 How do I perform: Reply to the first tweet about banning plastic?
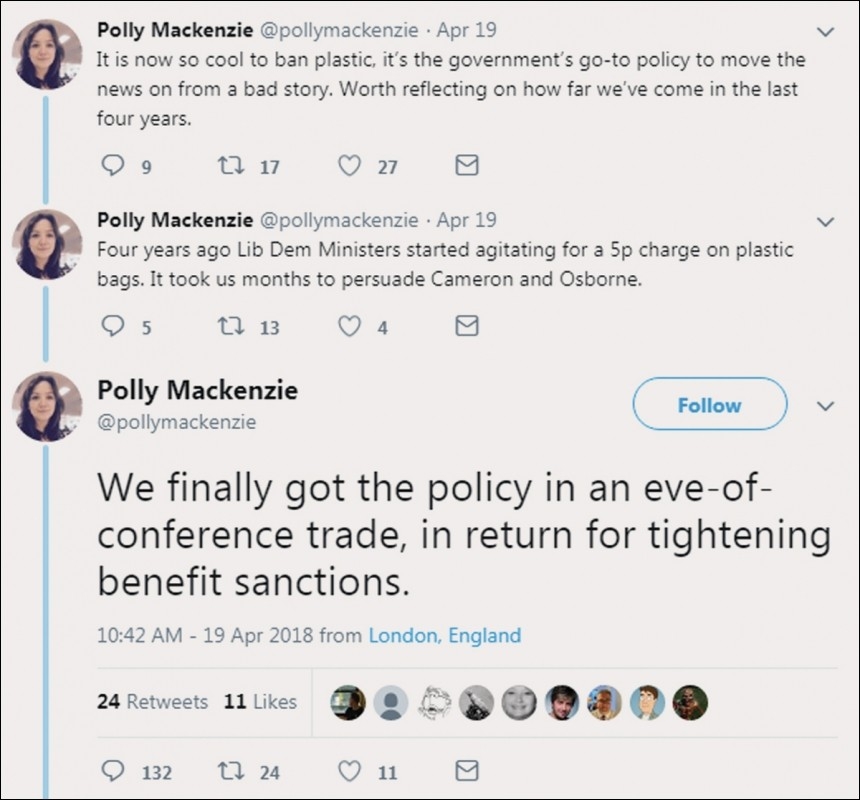pyautogui.click(x=114, y=166)
